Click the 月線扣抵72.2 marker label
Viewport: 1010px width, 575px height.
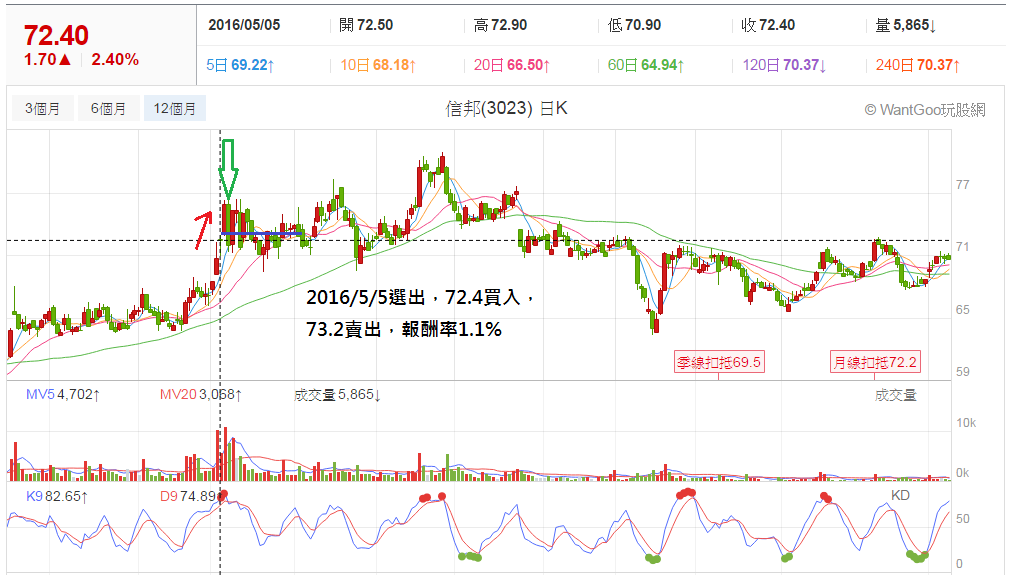click(875, 362)
